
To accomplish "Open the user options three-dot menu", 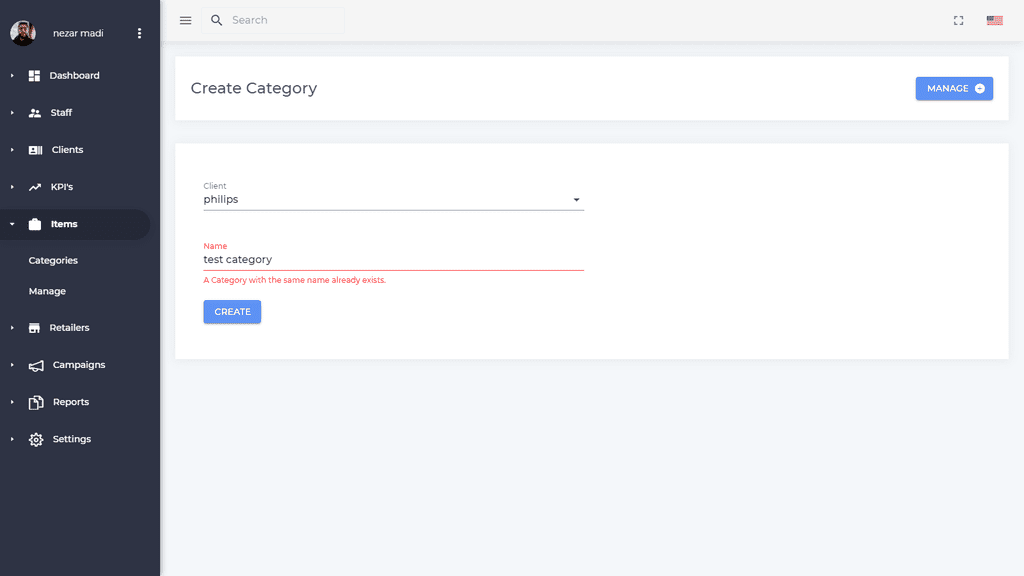I will 139,33.
